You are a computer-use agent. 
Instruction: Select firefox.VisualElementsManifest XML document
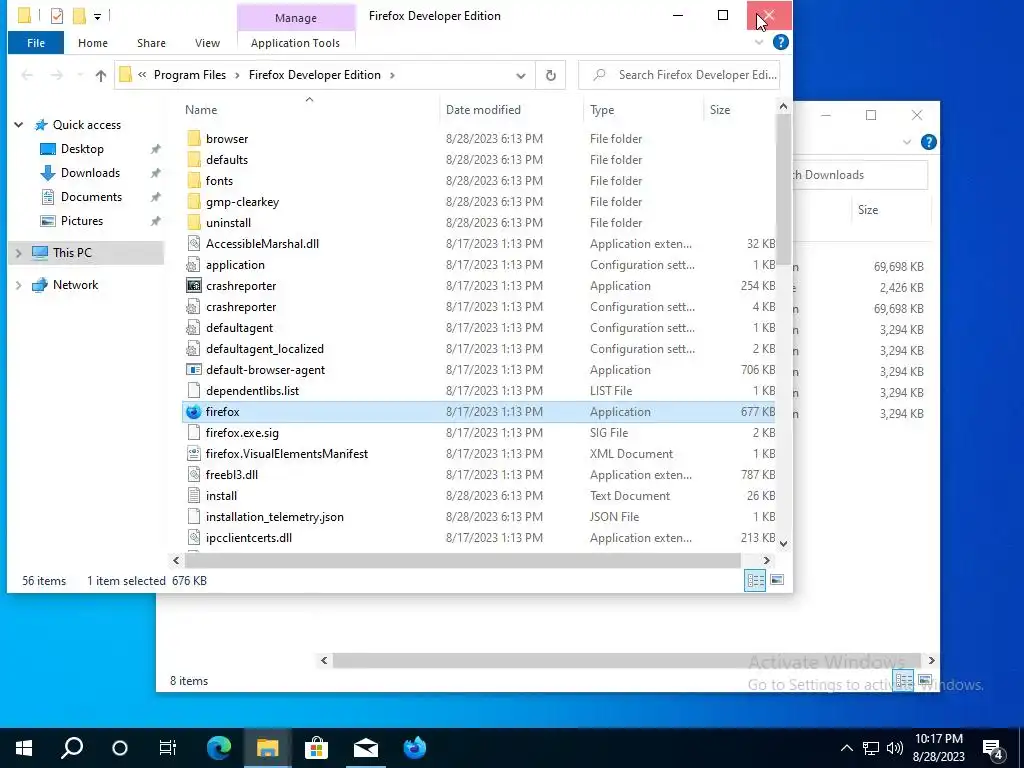[287, 454]
